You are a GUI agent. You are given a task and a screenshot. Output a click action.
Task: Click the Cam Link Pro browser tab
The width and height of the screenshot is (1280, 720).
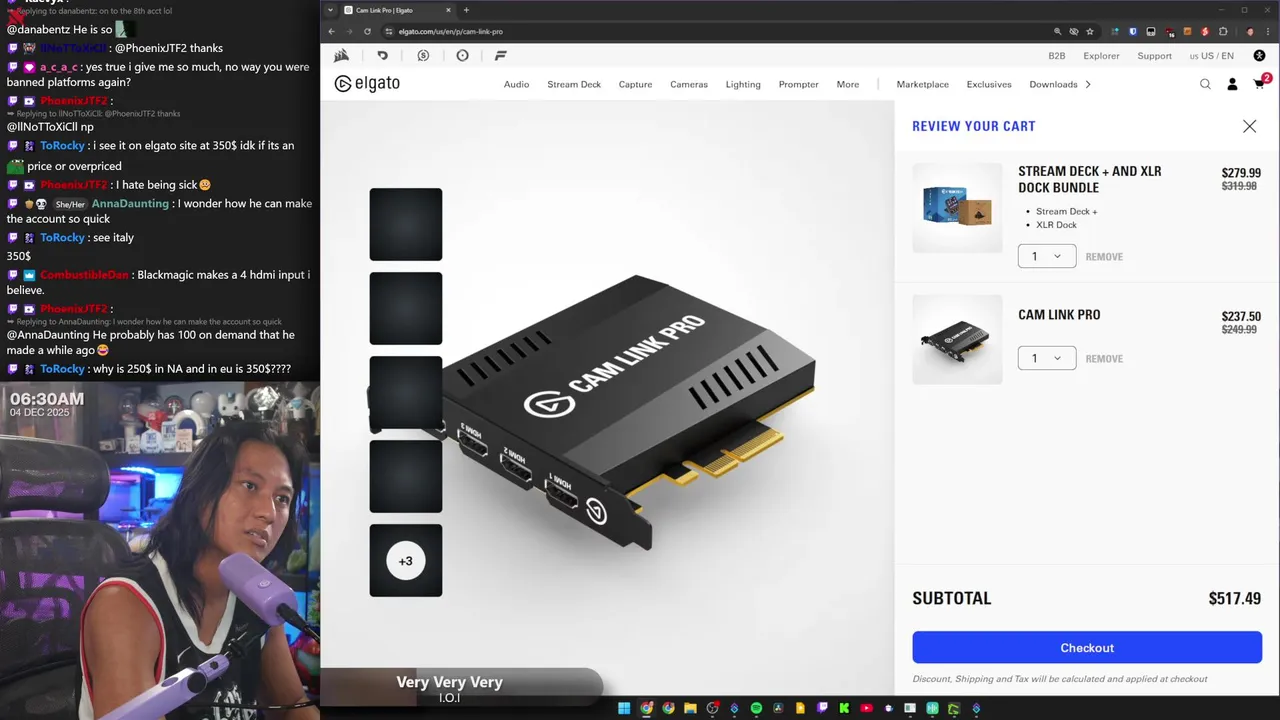tap(395, 10)
